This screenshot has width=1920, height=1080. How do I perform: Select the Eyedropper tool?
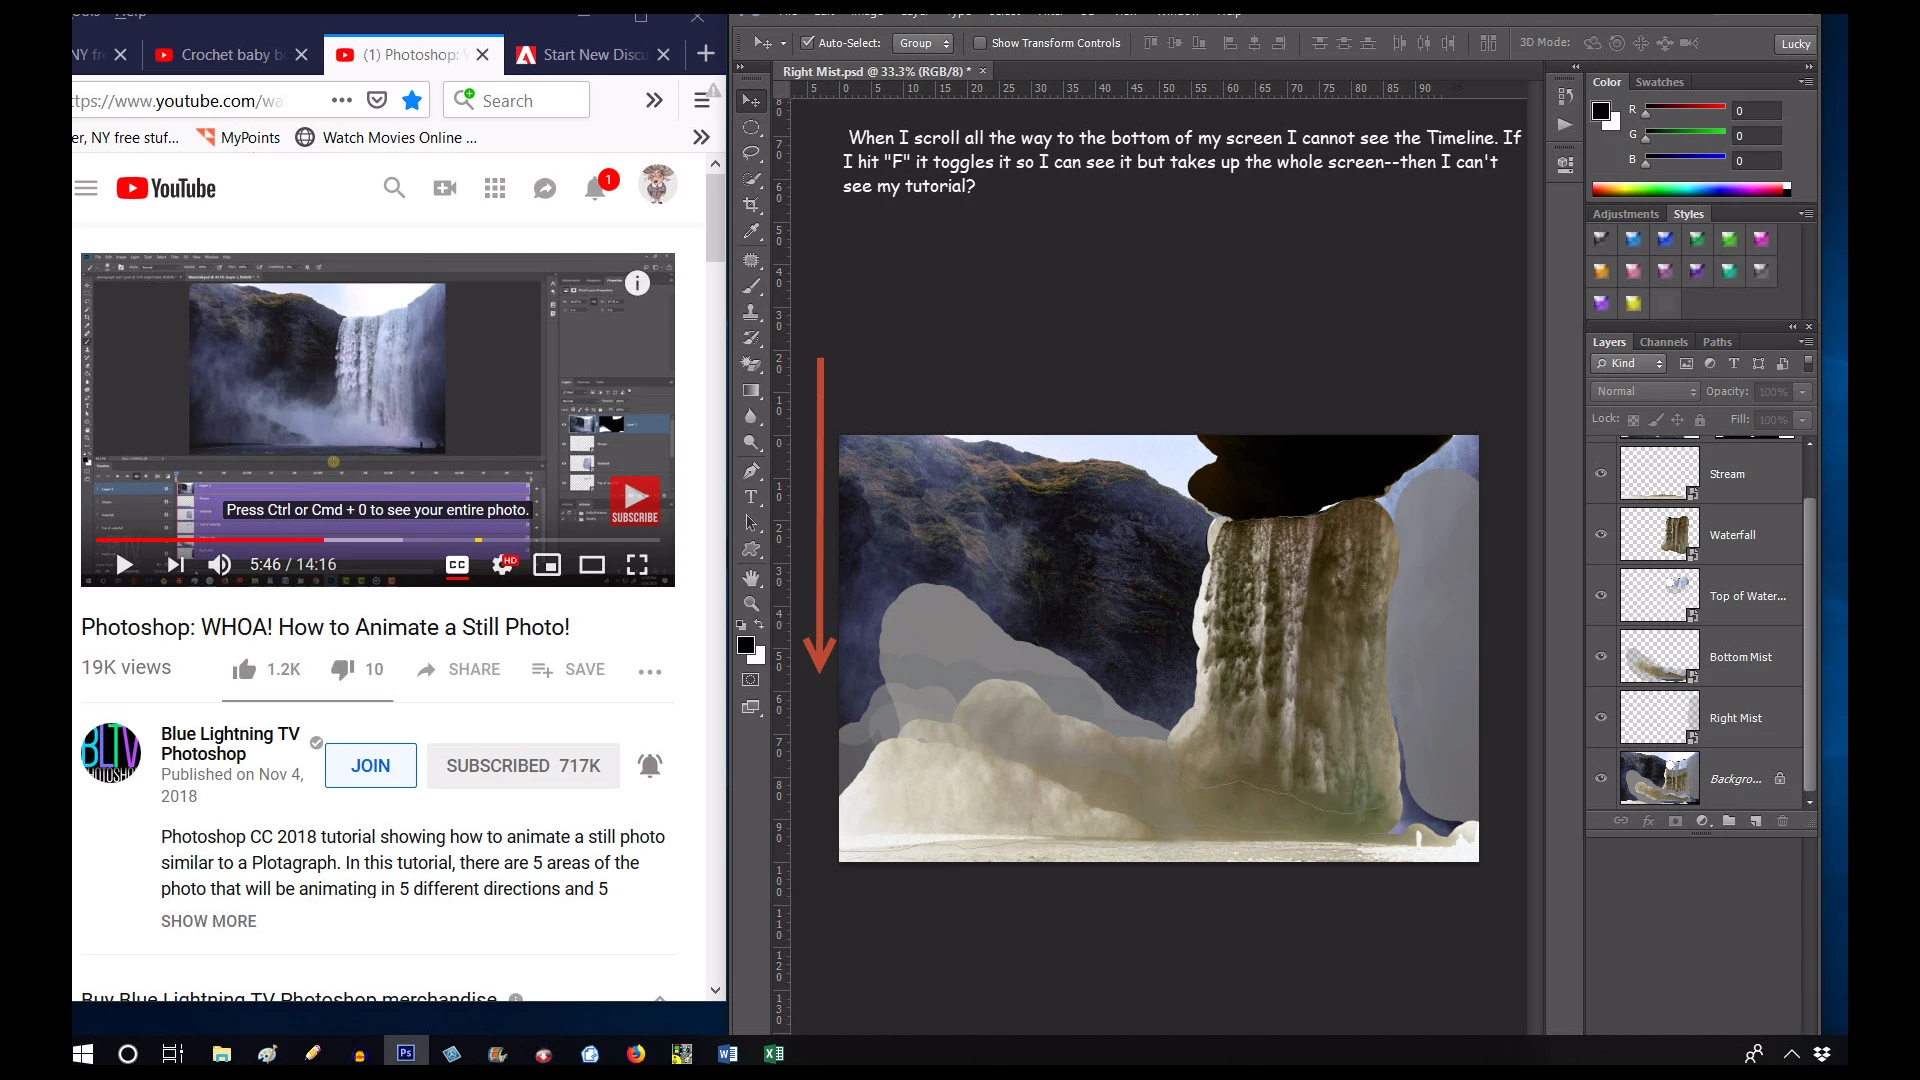click(x=751, y=231)
